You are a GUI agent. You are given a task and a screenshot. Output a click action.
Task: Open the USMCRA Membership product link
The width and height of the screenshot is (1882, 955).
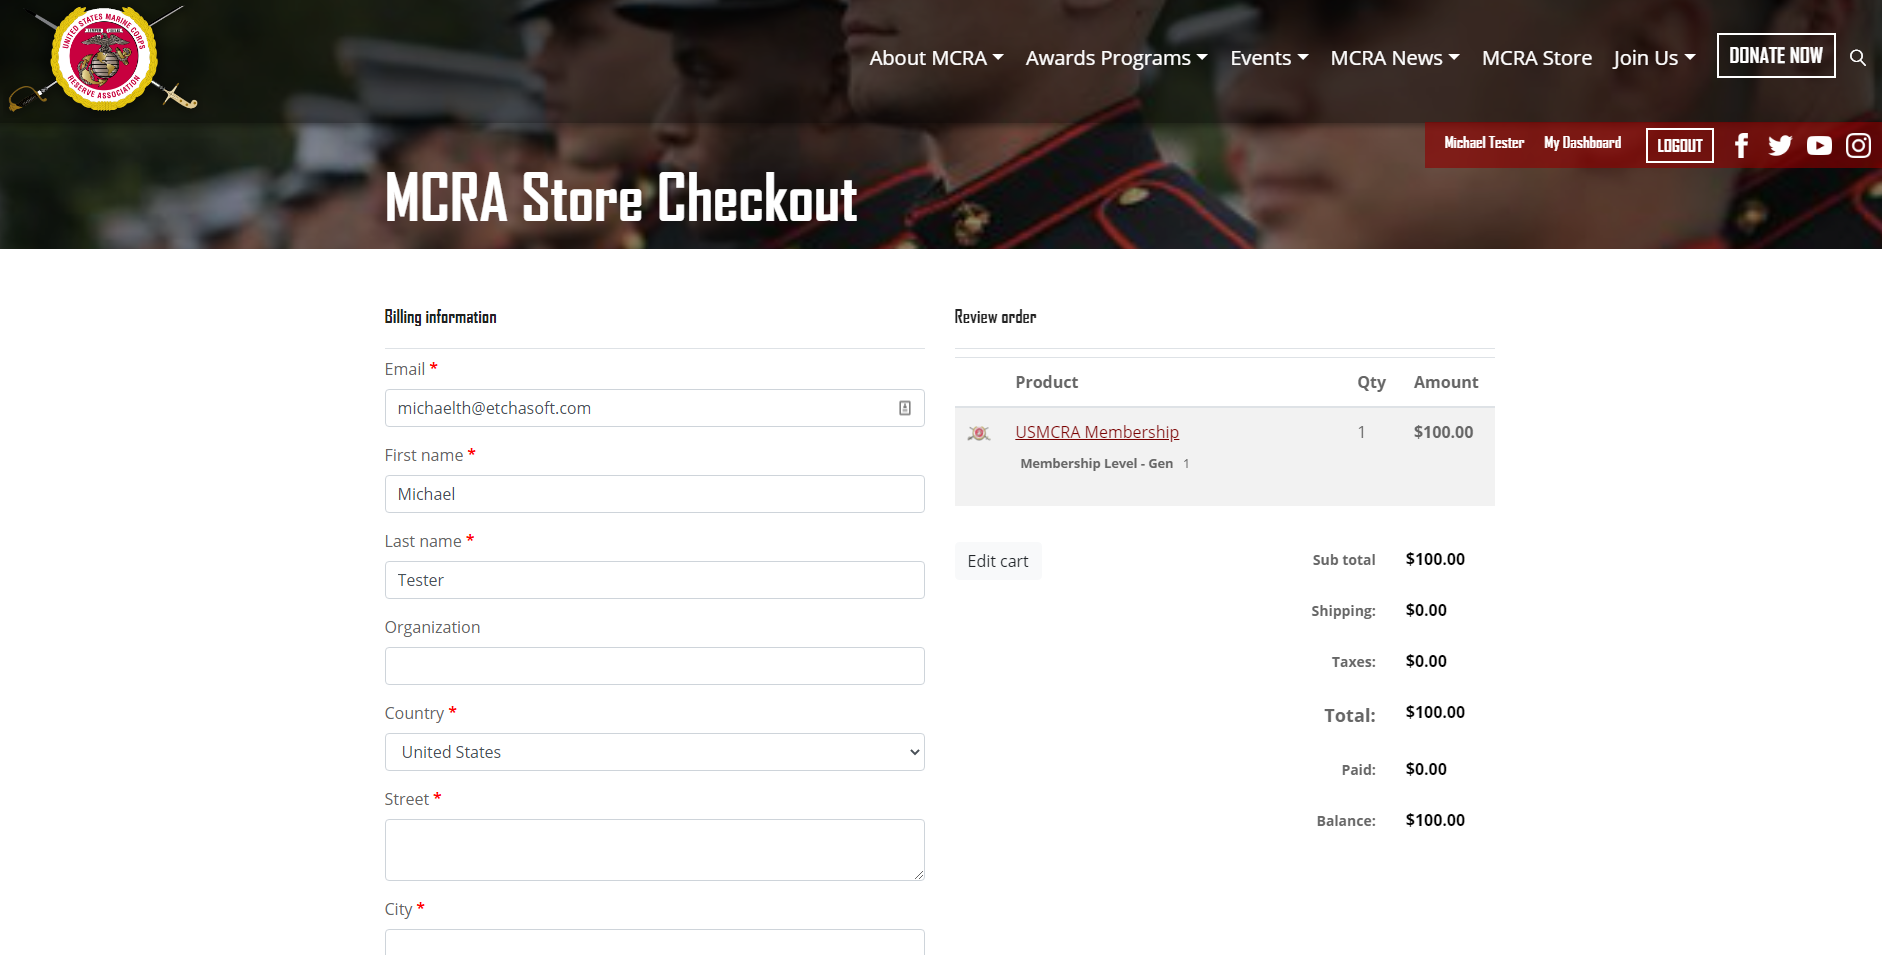coord(1097,432)
